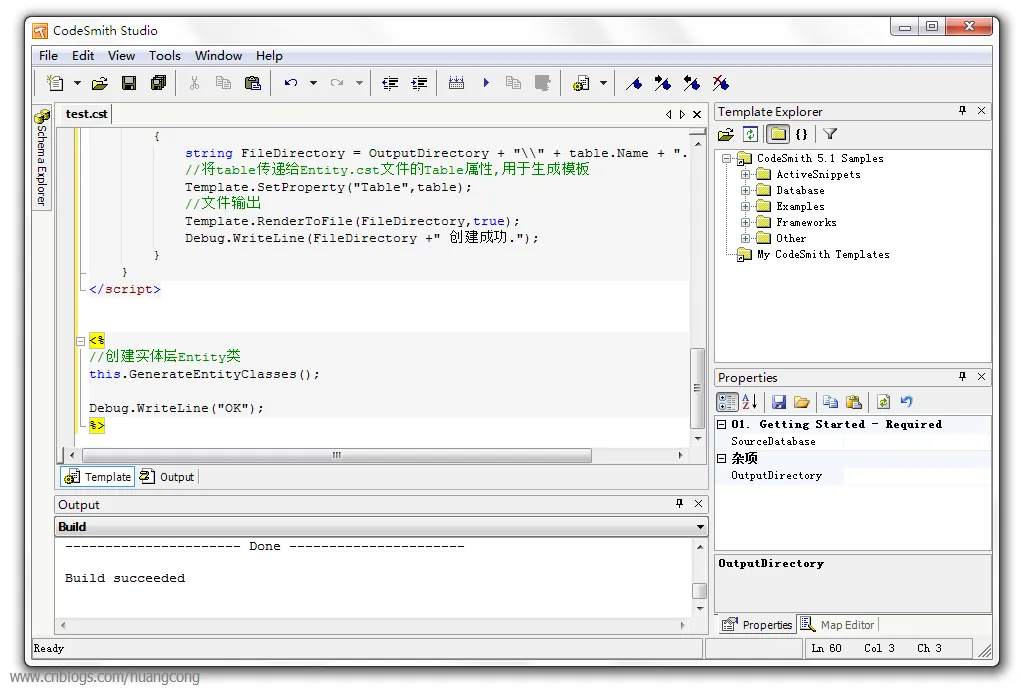Run the template with the play icon

(486, 83)
